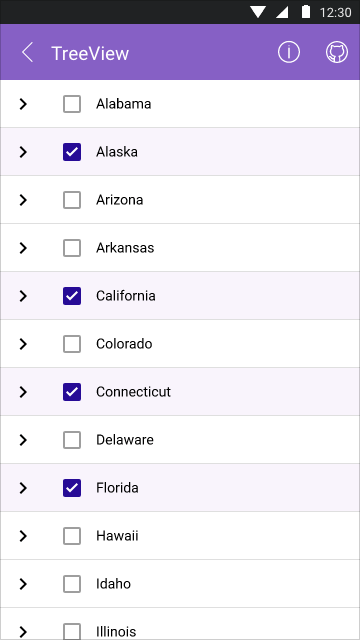
Task: Expand the Connecticut tree node
Action: [x=23, y=392]
